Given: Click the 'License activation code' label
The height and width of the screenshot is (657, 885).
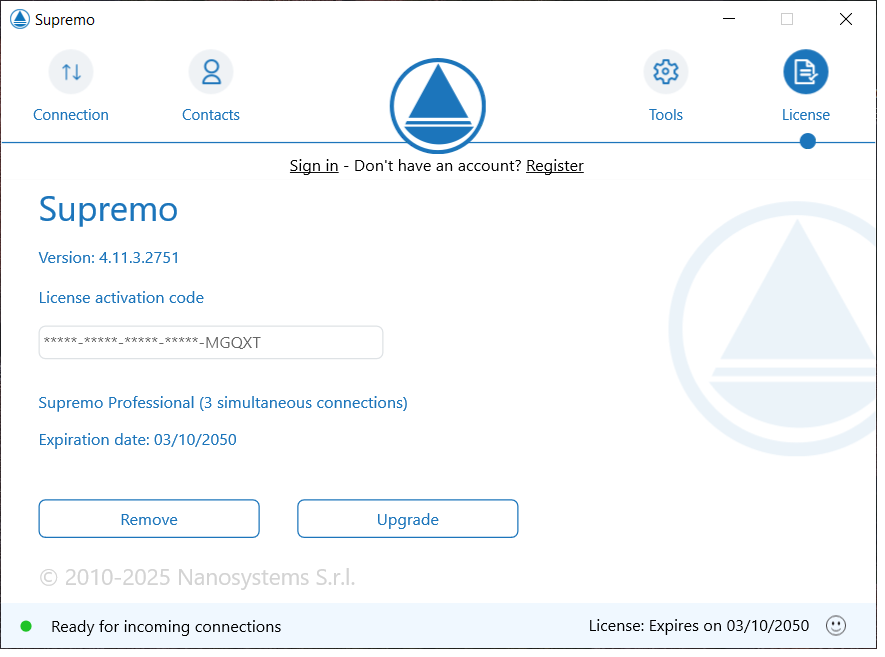Looking at the screenshot, I should click(x=121, y=298).
